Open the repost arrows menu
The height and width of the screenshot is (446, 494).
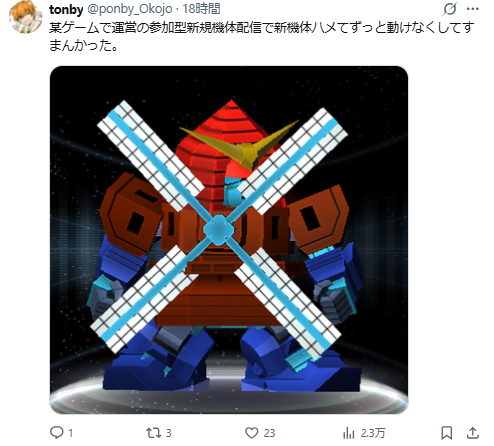pos(153,433)
